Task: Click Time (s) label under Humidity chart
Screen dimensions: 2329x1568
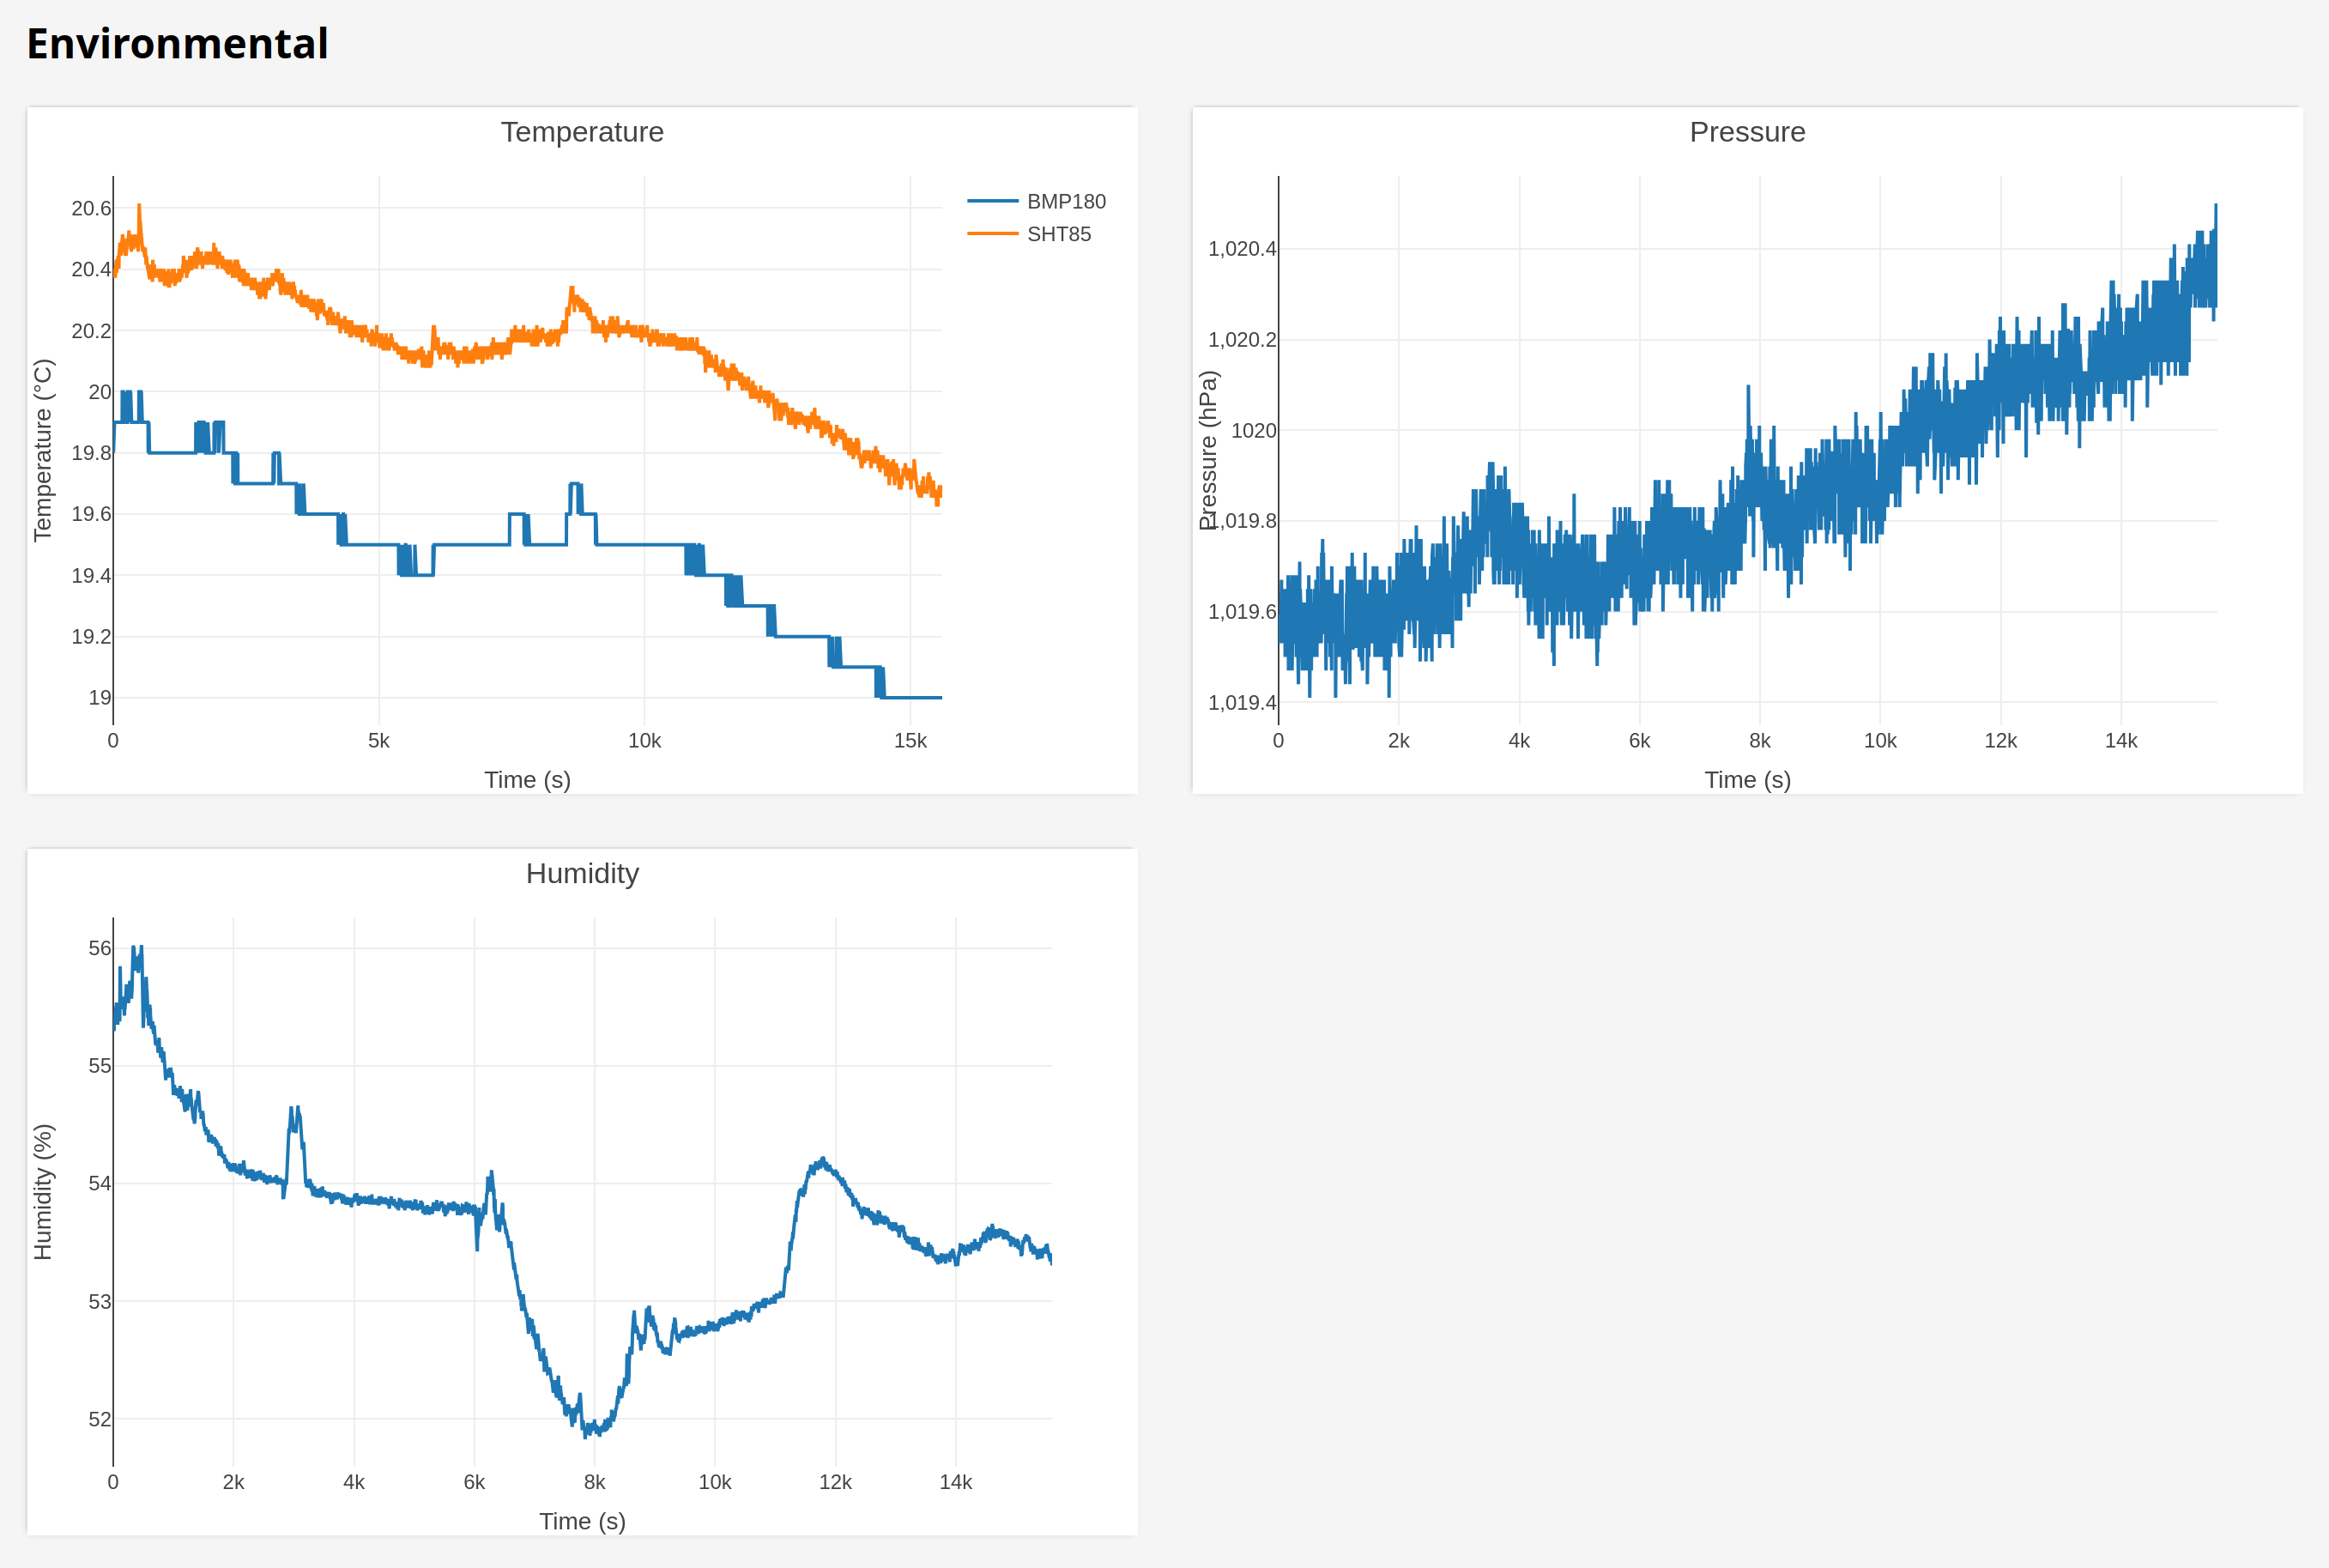Action: [x=582, y=1521]
